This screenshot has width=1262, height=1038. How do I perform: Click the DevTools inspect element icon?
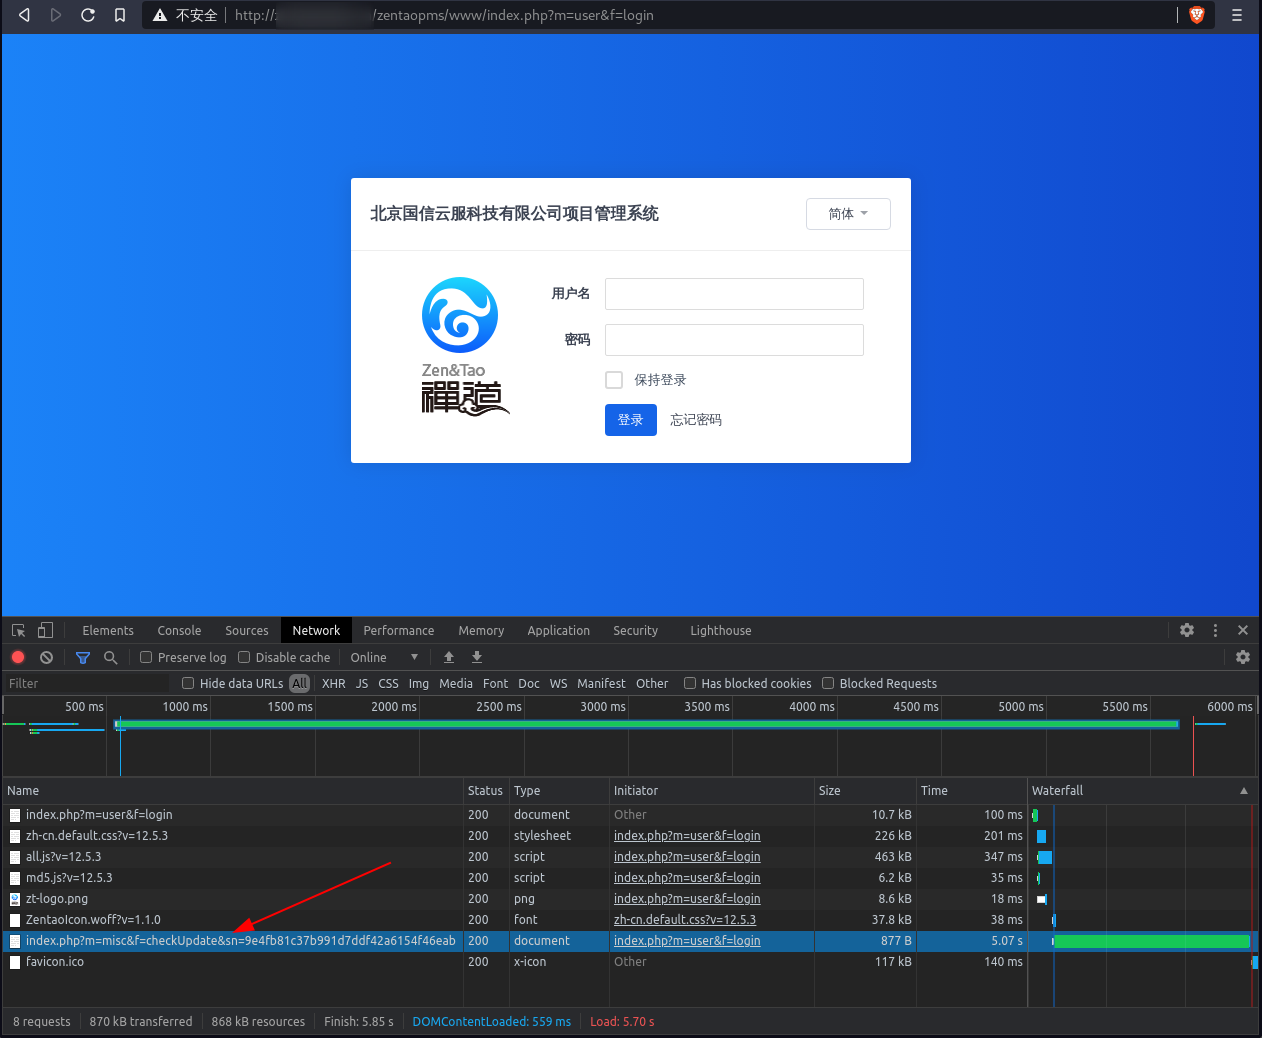pos(18,630)
